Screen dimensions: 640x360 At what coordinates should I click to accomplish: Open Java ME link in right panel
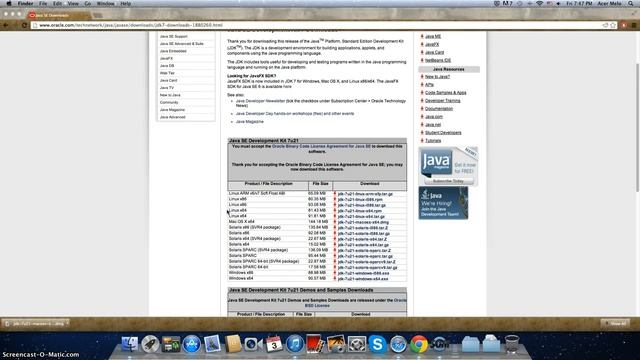[433, 36]
